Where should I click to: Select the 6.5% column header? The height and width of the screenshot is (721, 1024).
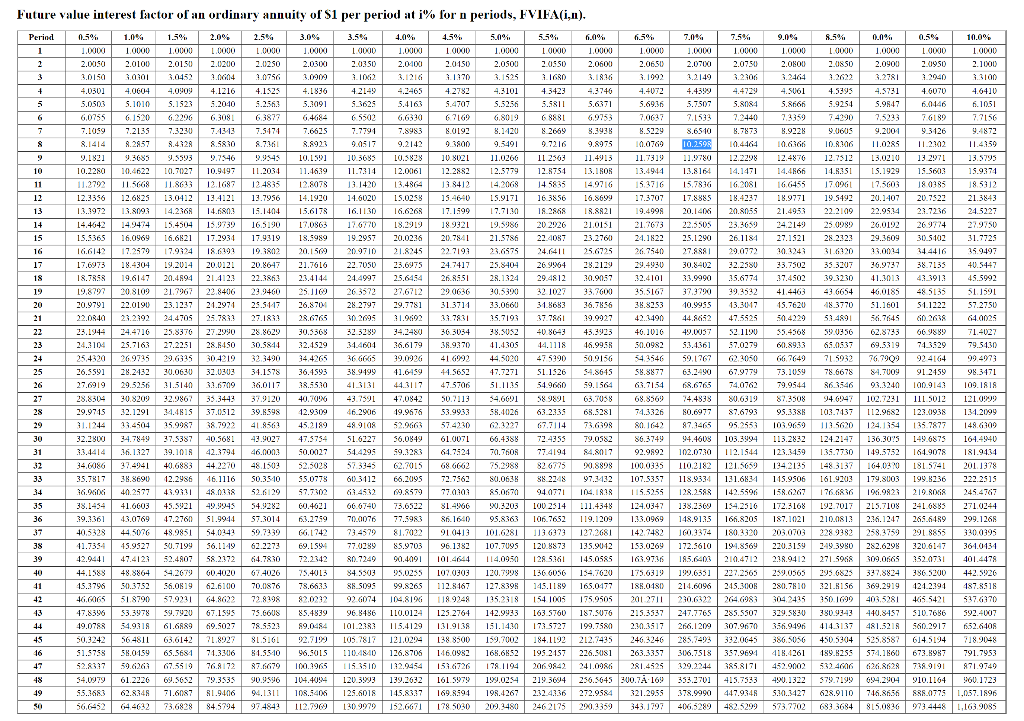[644, 37]
